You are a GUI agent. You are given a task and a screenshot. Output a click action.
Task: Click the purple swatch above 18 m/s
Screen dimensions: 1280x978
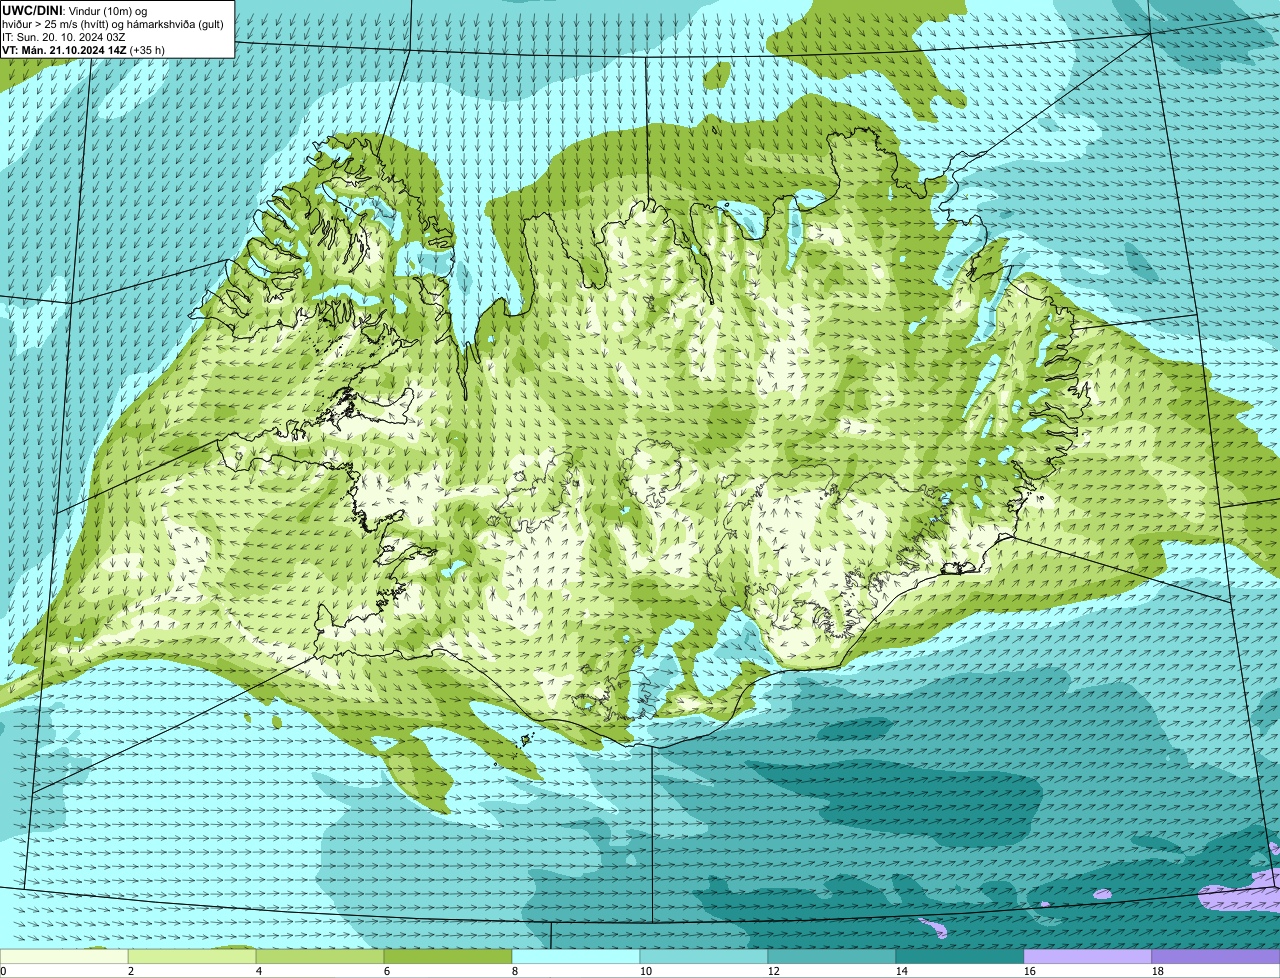click(1216, 956)
